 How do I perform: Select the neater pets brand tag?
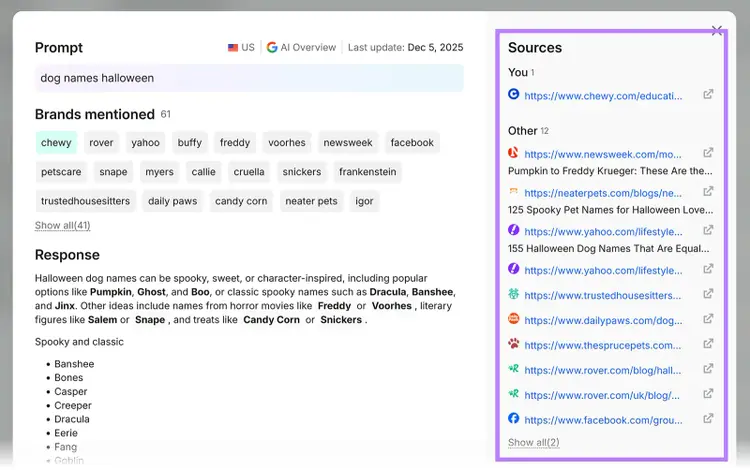coord(311,201)
